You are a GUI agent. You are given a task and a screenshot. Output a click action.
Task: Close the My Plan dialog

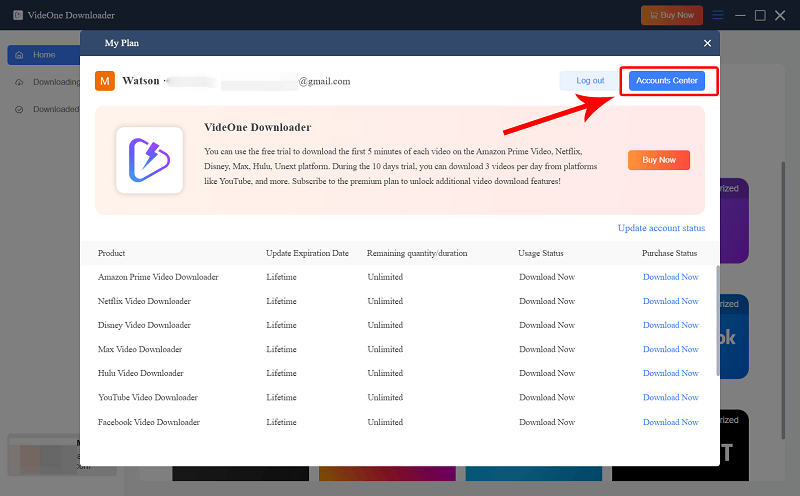[x=707, y=43]
